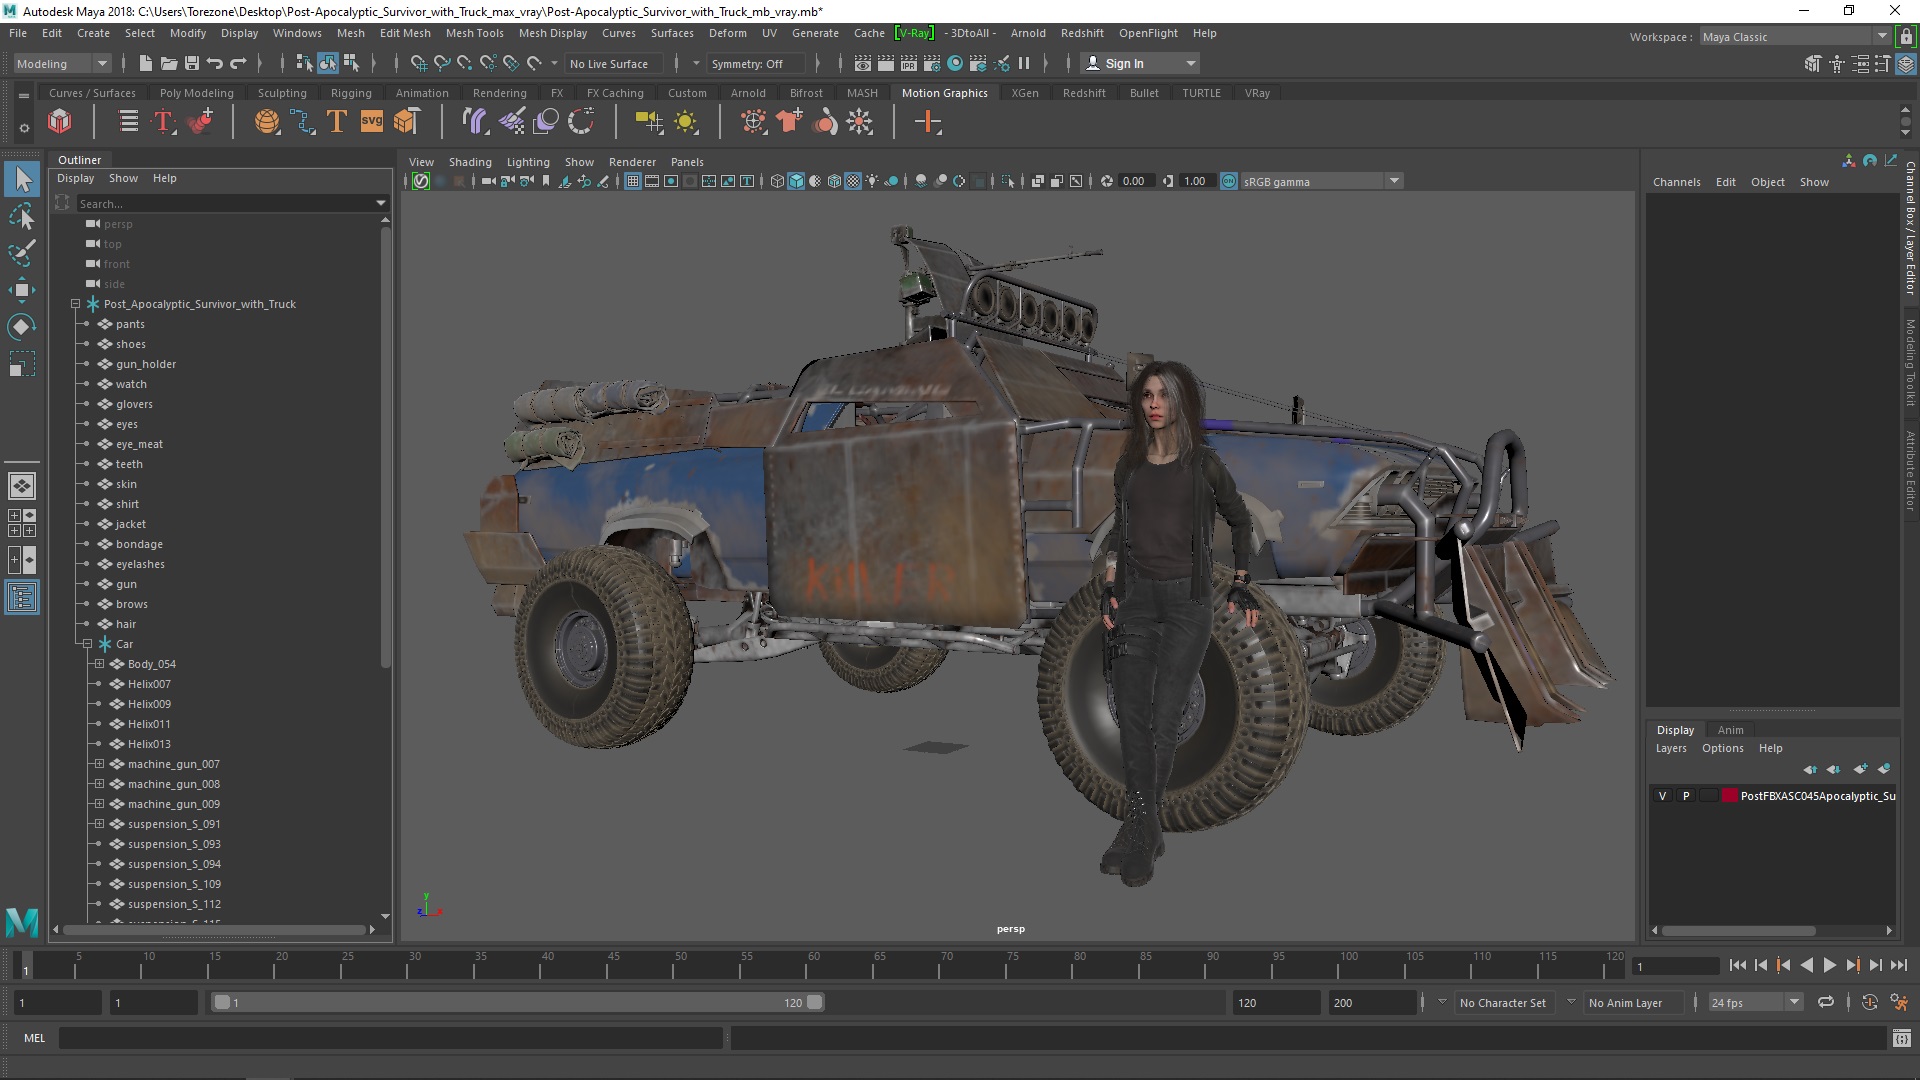Open the viewport Shading menu
The width and height of the screenshot is (1920, 1080).
(470, 162)
